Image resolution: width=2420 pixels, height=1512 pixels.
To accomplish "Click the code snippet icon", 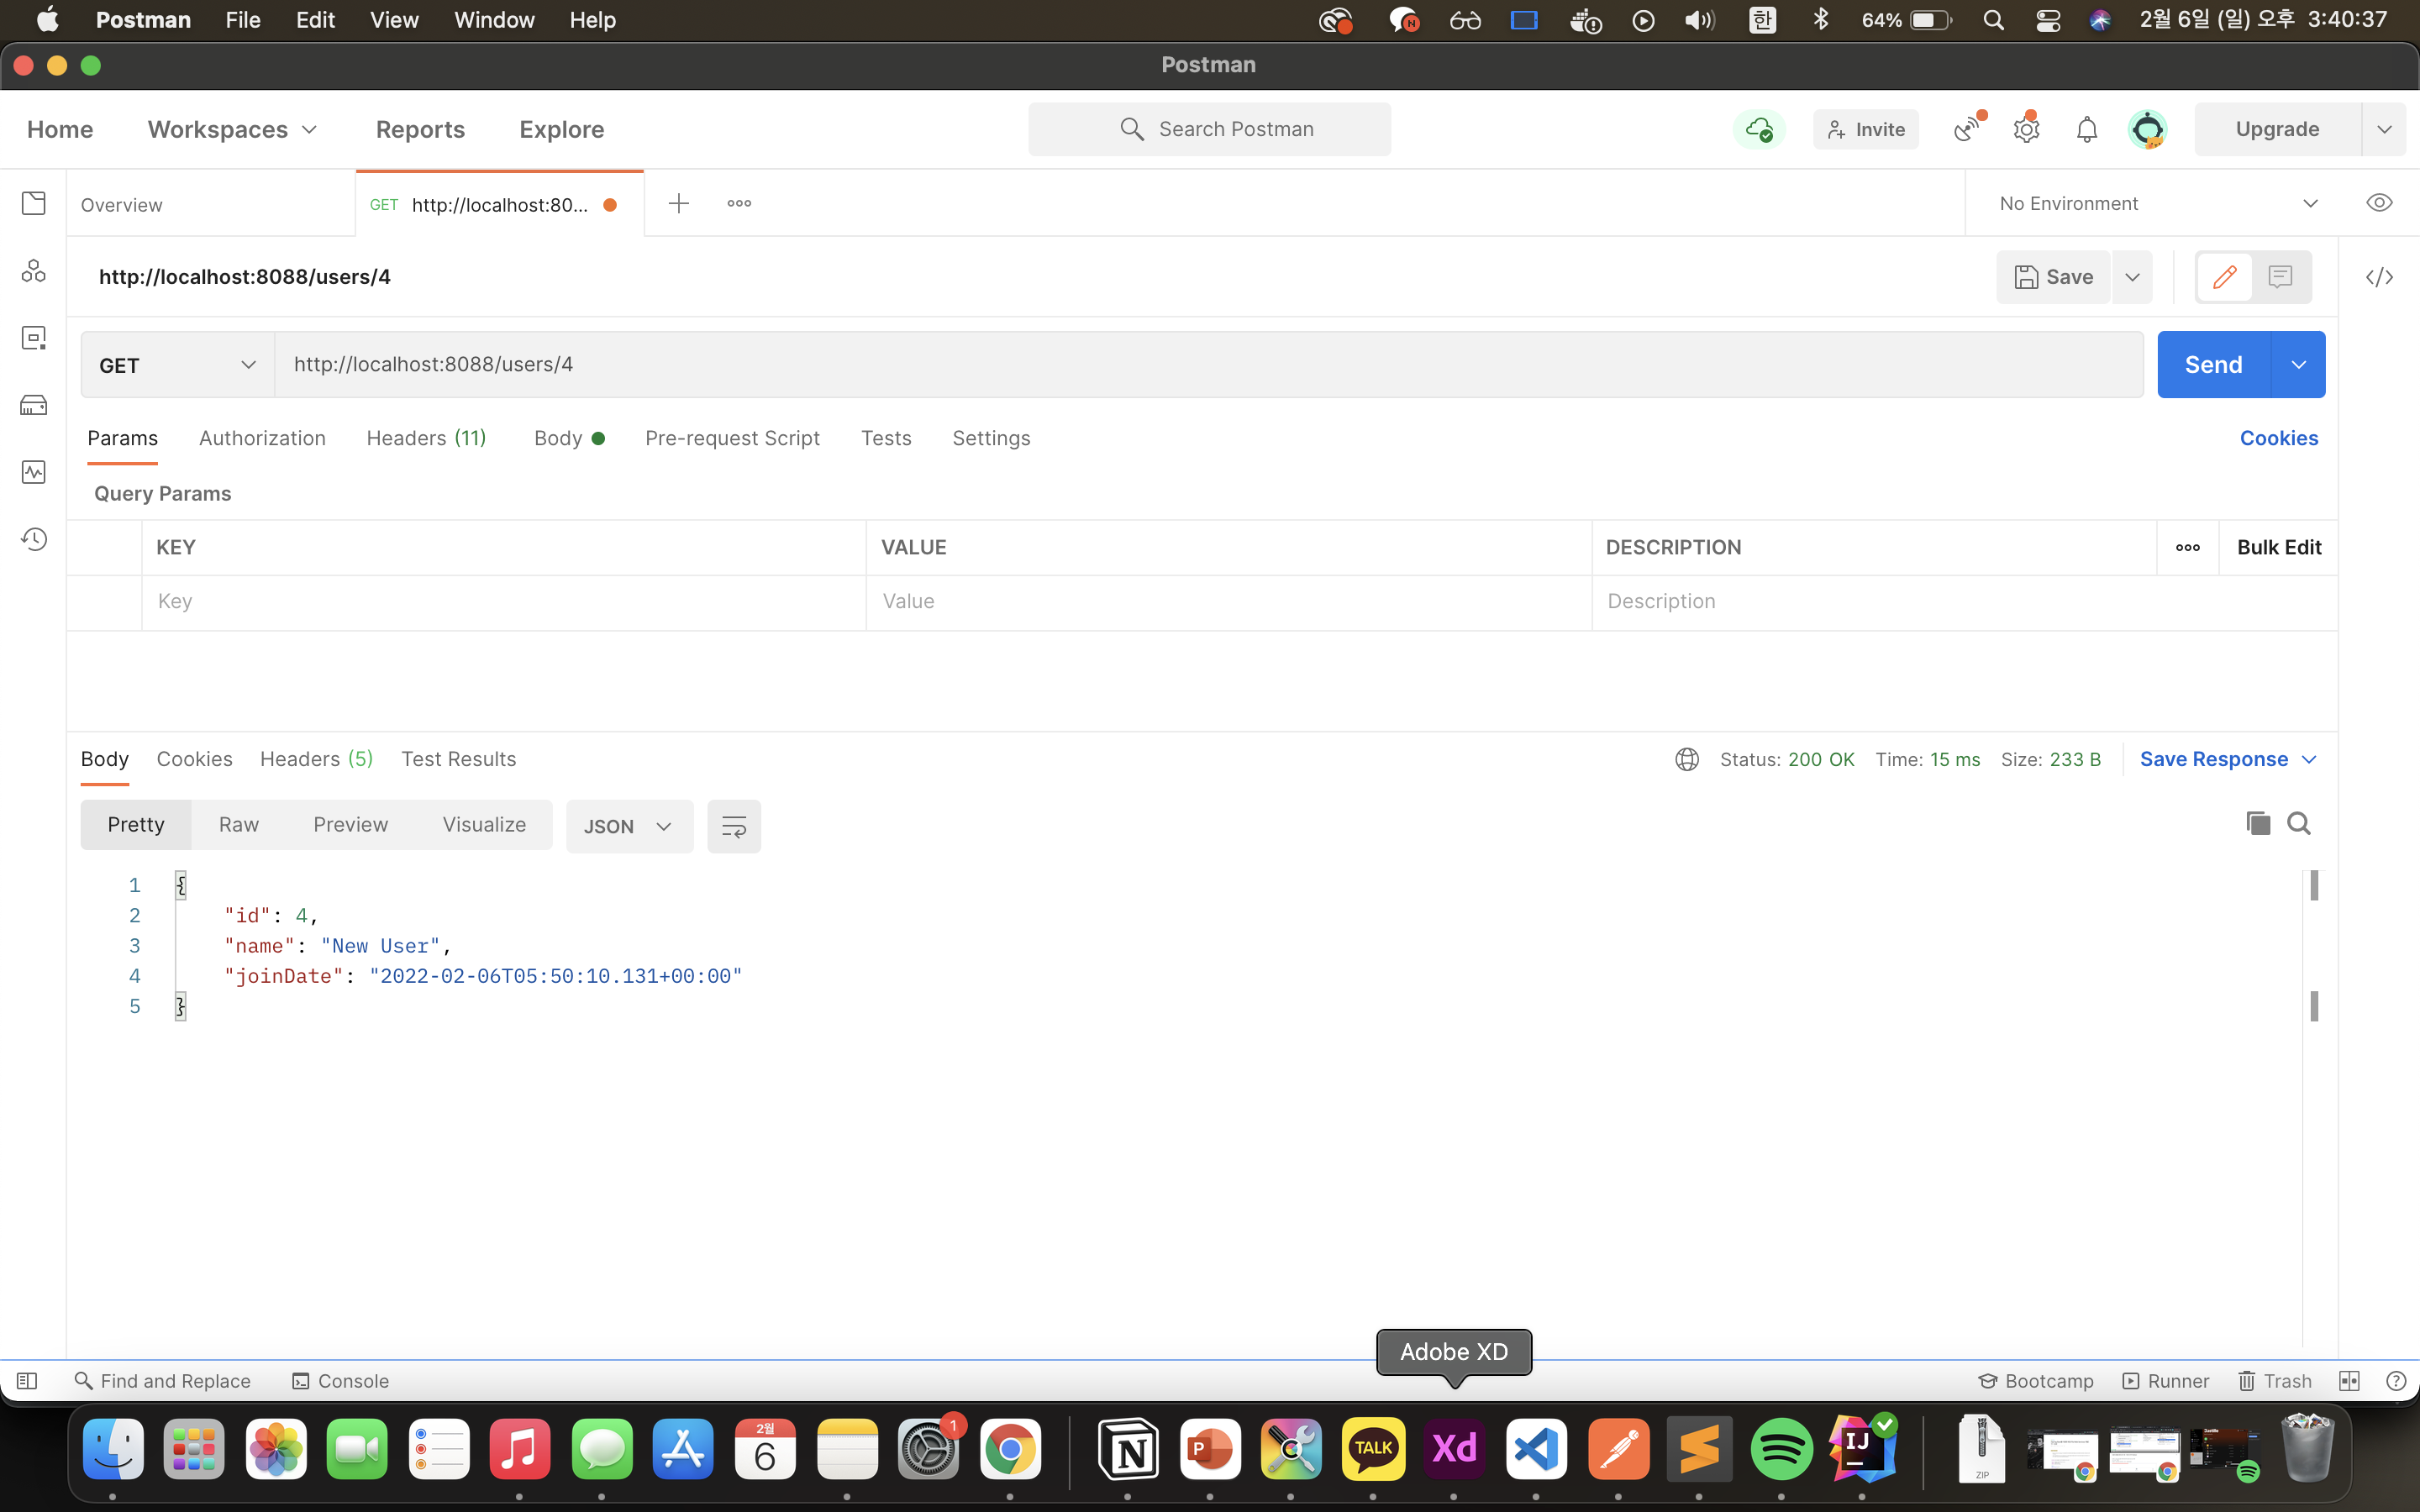I will [x=2379, y=277].
